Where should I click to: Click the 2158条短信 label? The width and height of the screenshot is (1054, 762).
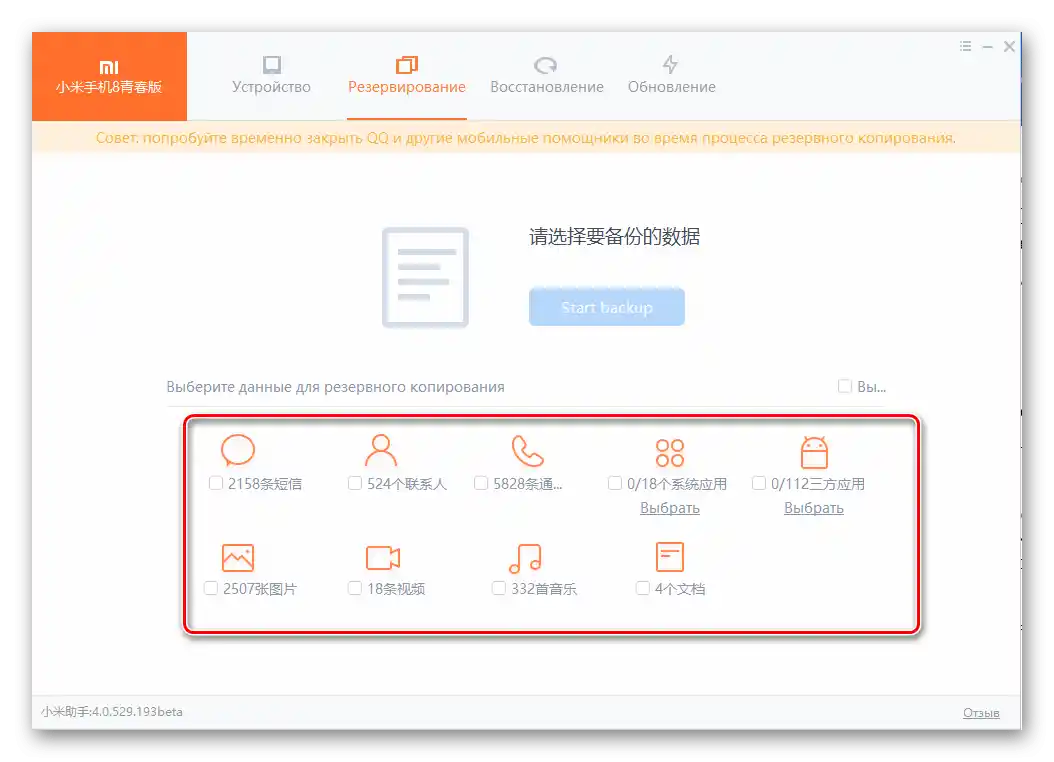[x=265, y=484]
